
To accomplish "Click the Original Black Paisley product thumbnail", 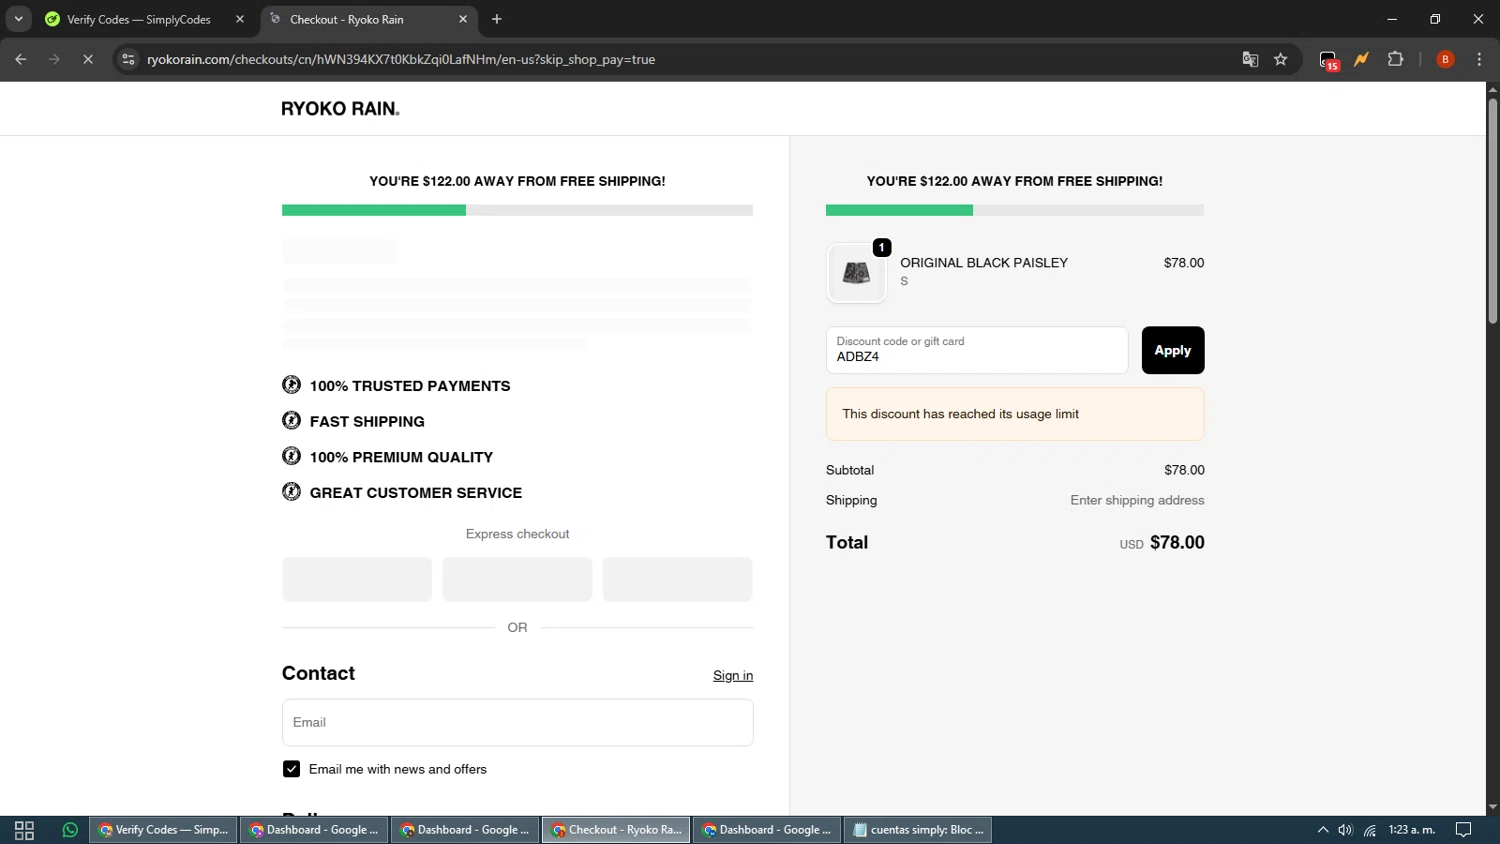I will coord(856,273).
